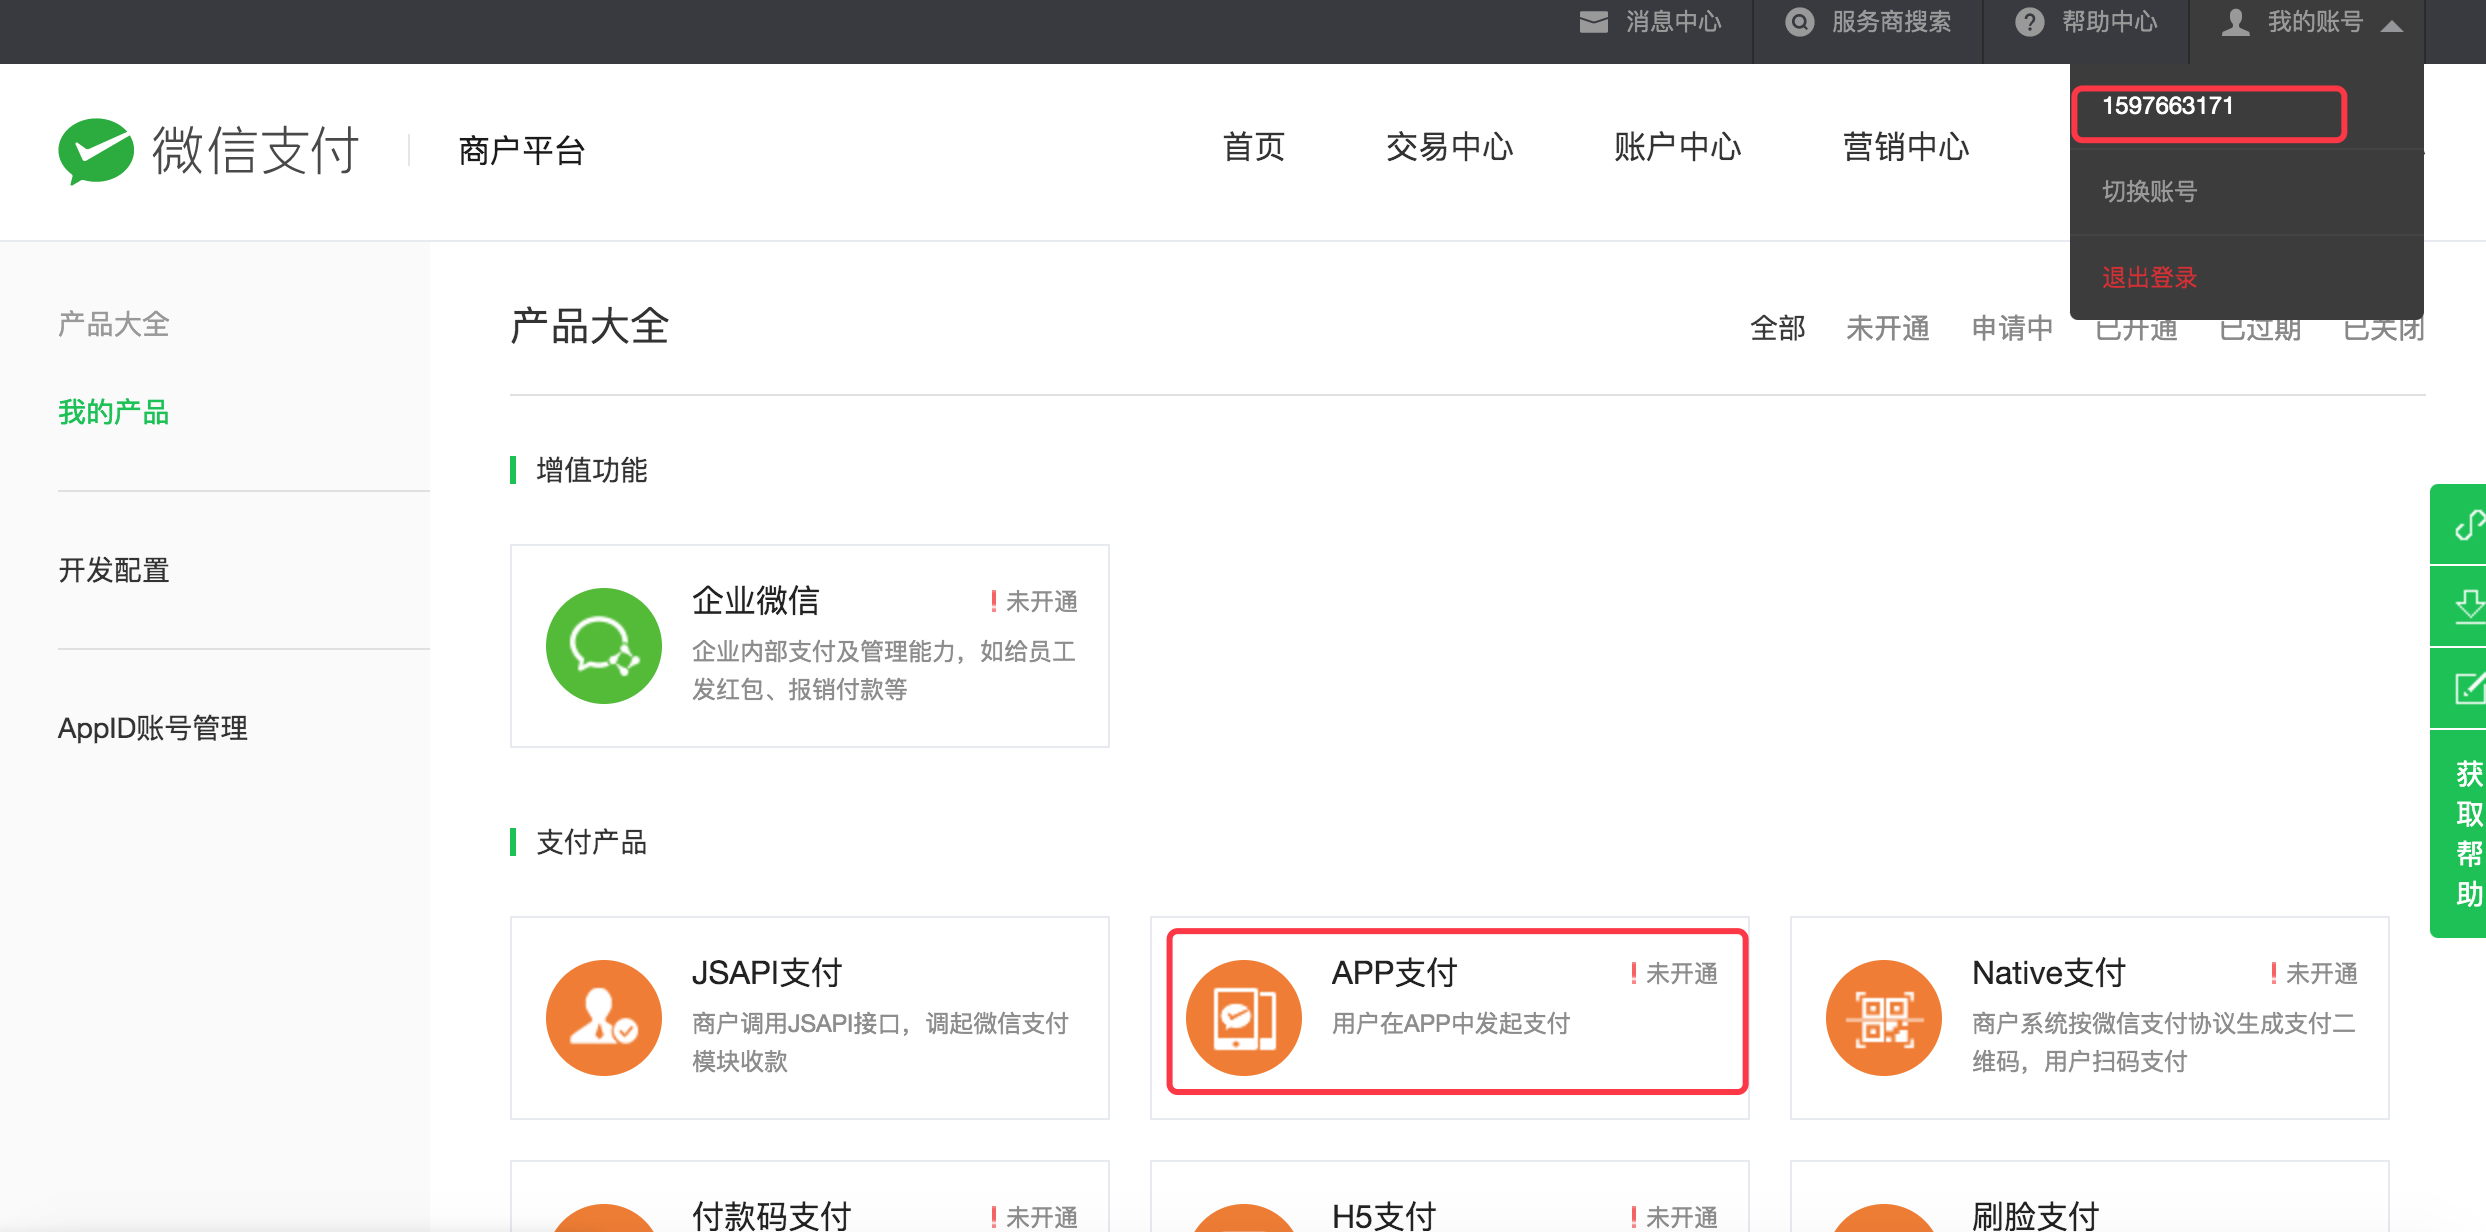Image resolution: width=2486 pixels, height=1232 pixels.
Task: Click the WeChat Pay logo
Action: [96, 150]
